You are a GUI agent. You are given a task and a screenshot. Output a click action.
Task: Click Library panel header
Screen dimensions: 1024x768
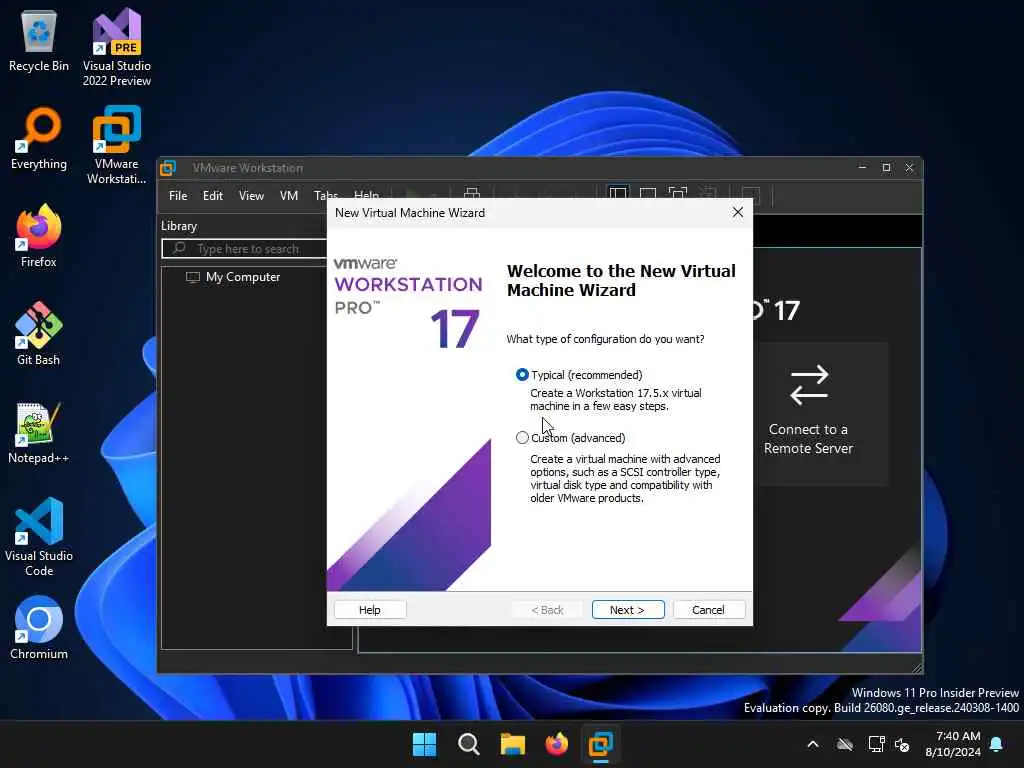tap(179, 226)
